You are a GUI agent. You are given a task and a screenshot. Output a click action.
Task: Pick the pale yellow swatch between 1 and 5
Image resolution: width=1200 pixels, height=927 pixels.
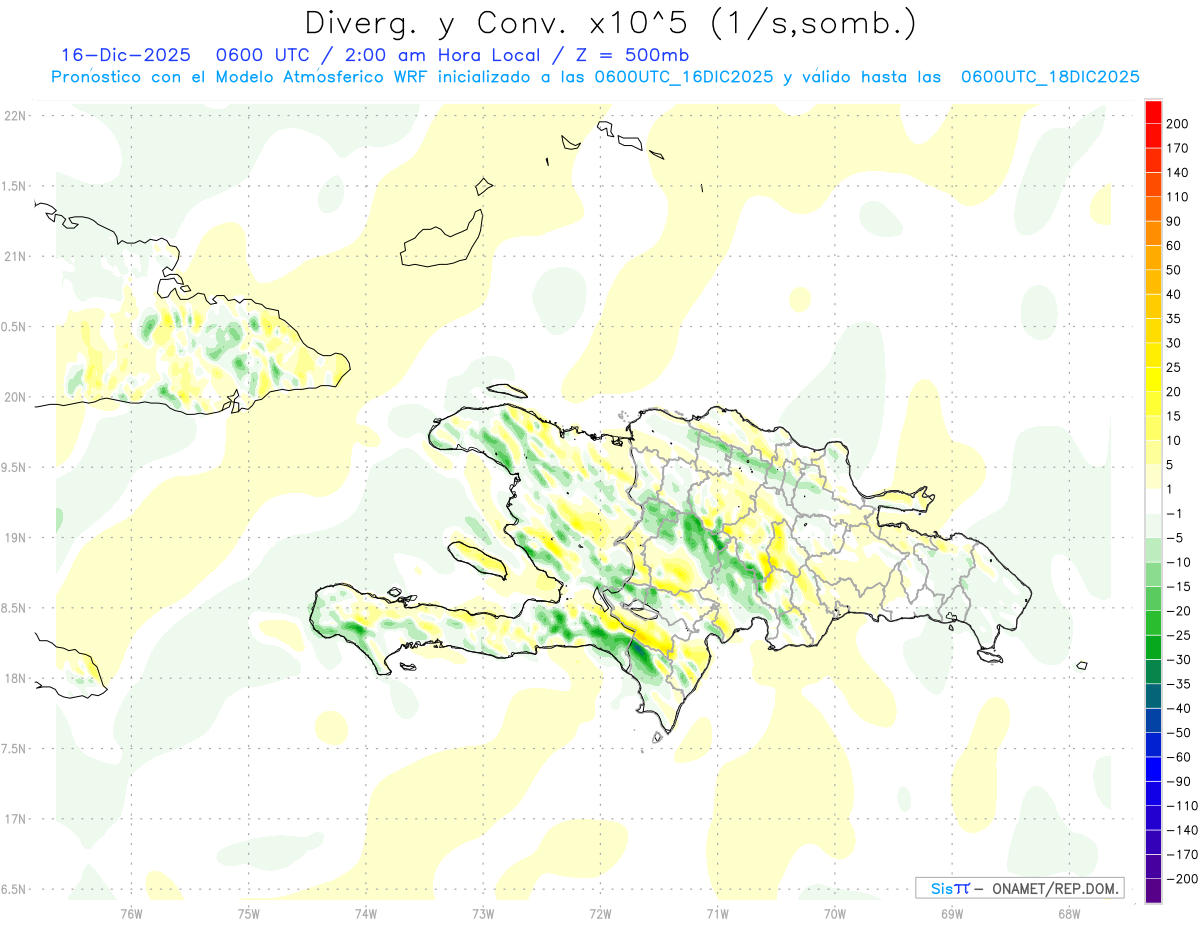point(1153,478)
